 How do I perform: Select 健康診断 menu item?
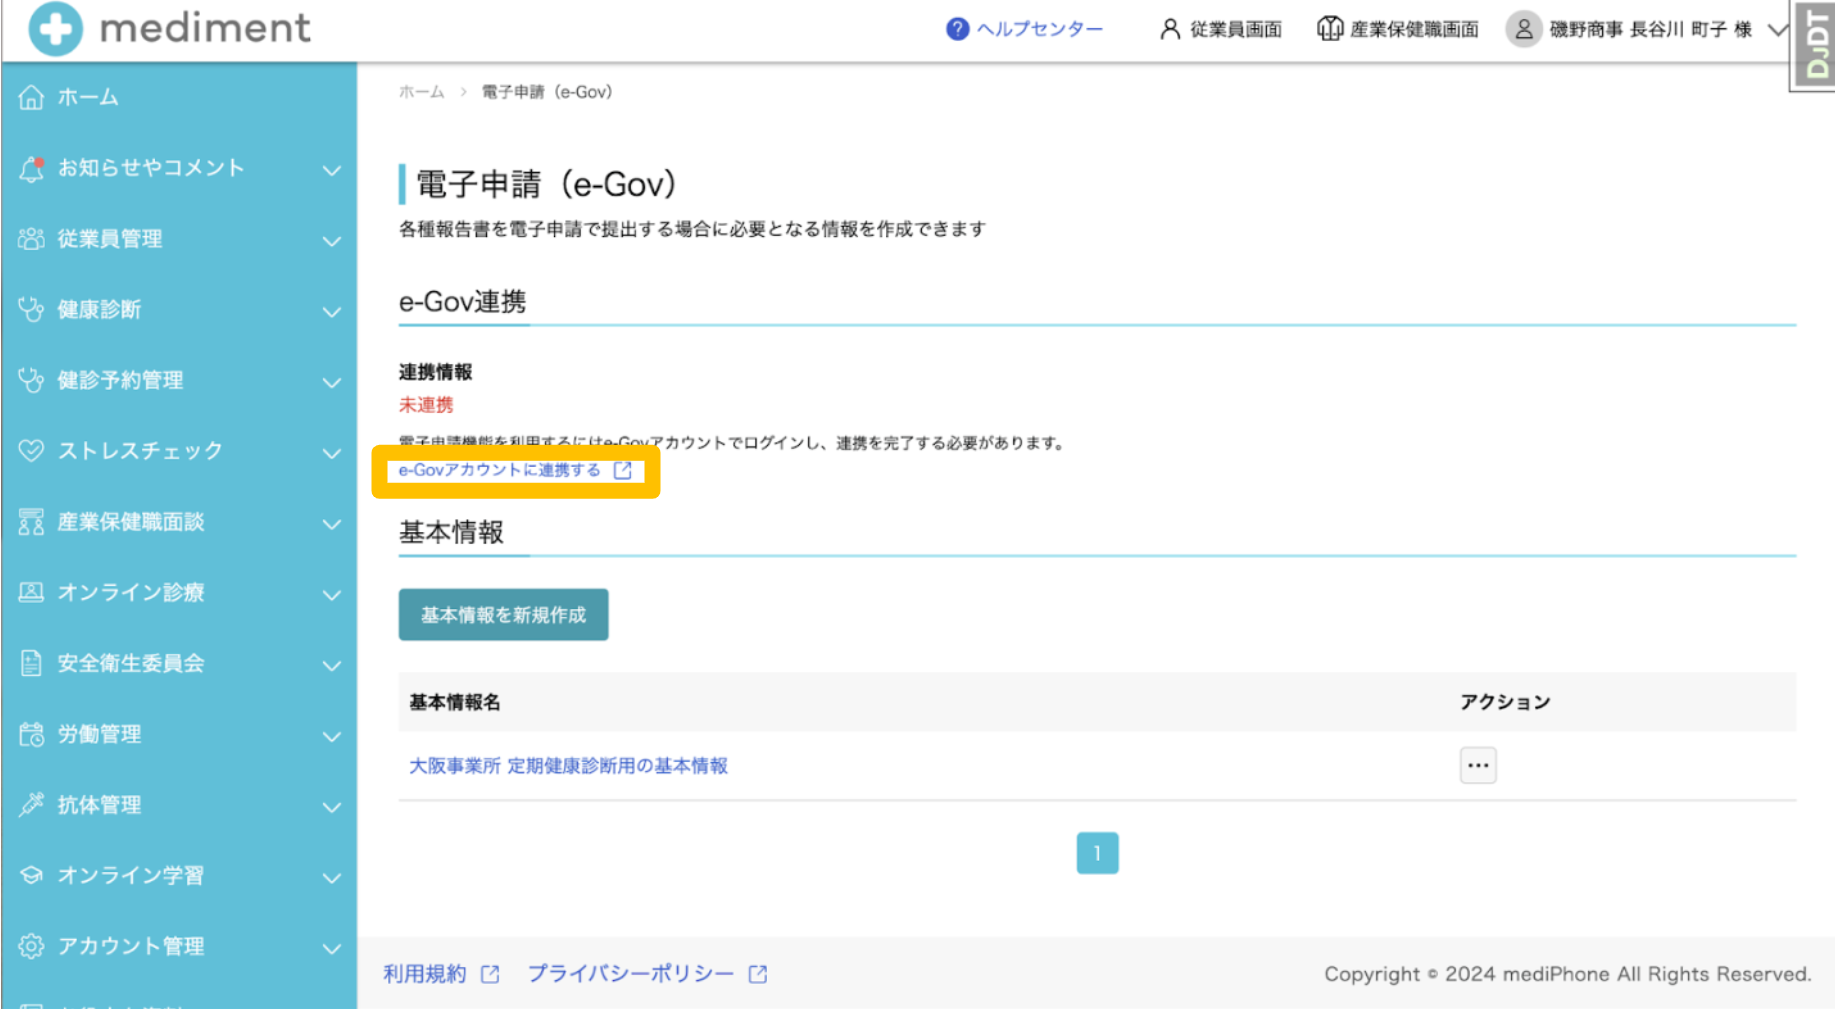(99, 309)
